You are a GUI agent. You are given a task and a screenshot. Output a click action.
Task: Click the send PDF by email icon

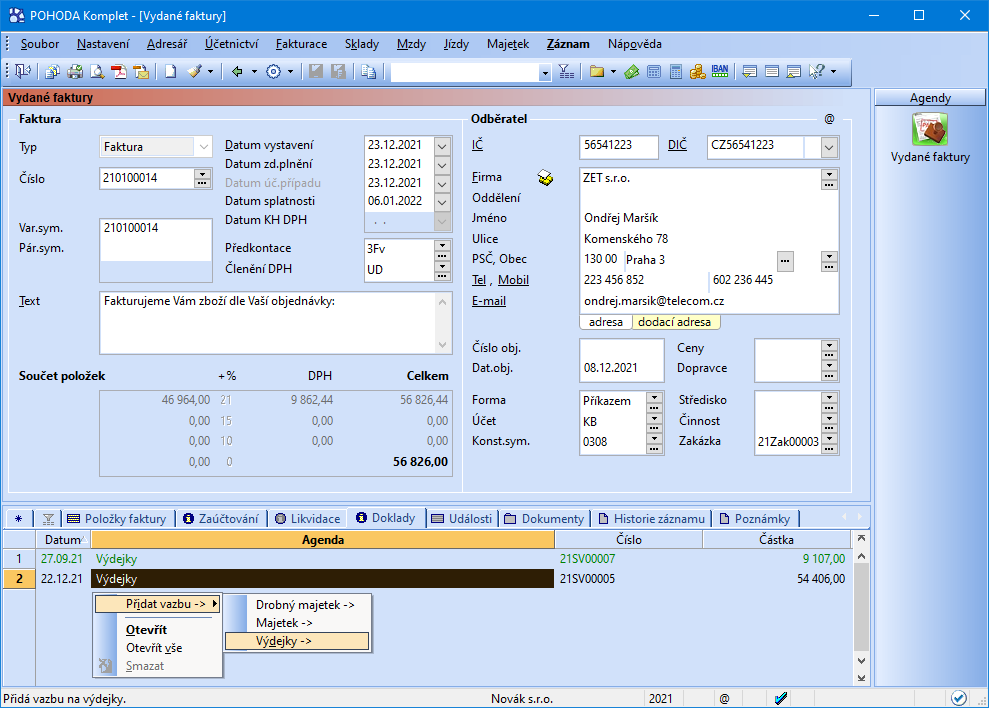[141, 72]
